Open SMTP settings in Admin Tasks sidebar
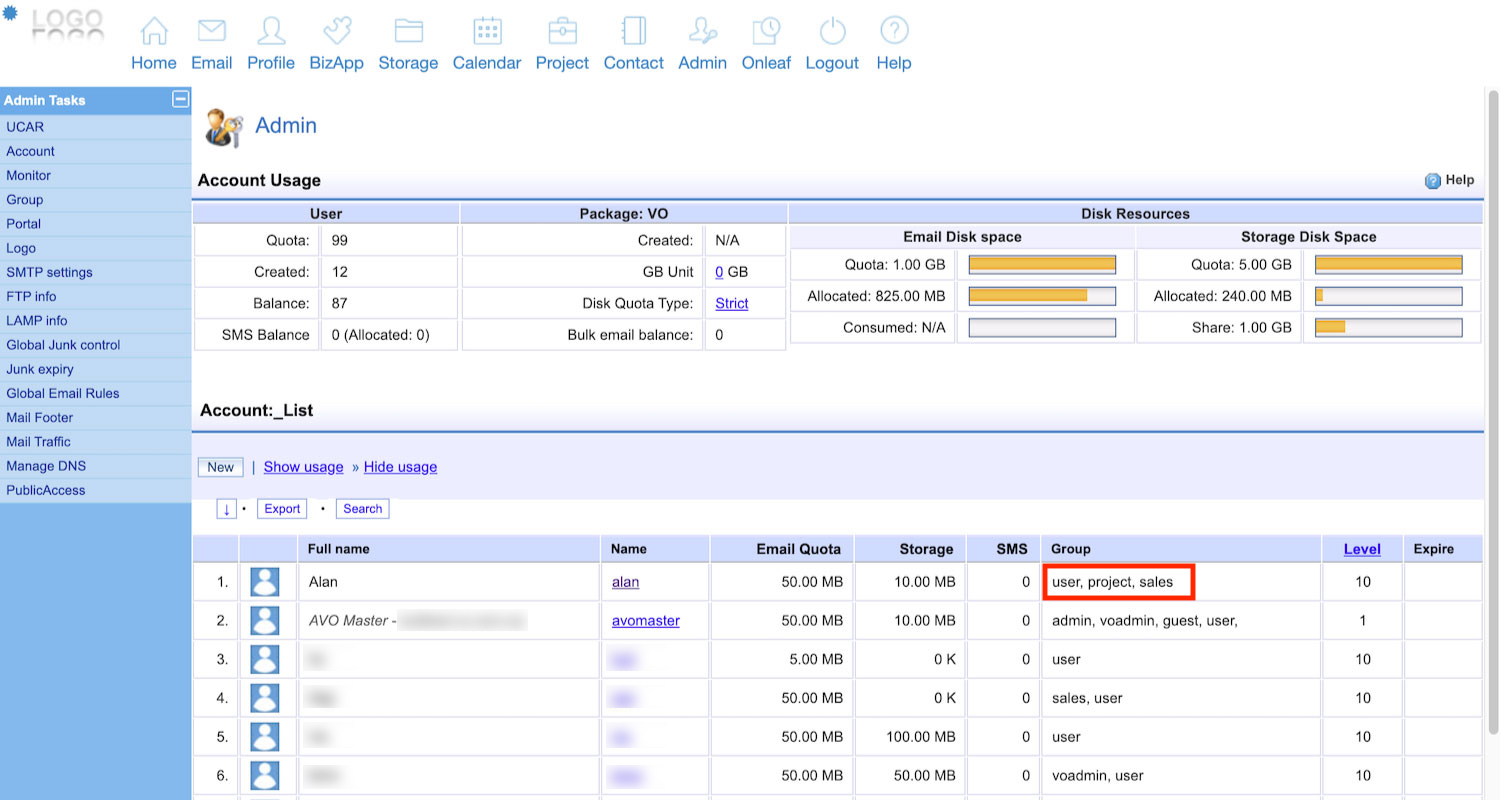This screenshot has height=800, width=1500. (x=49, y=272)
